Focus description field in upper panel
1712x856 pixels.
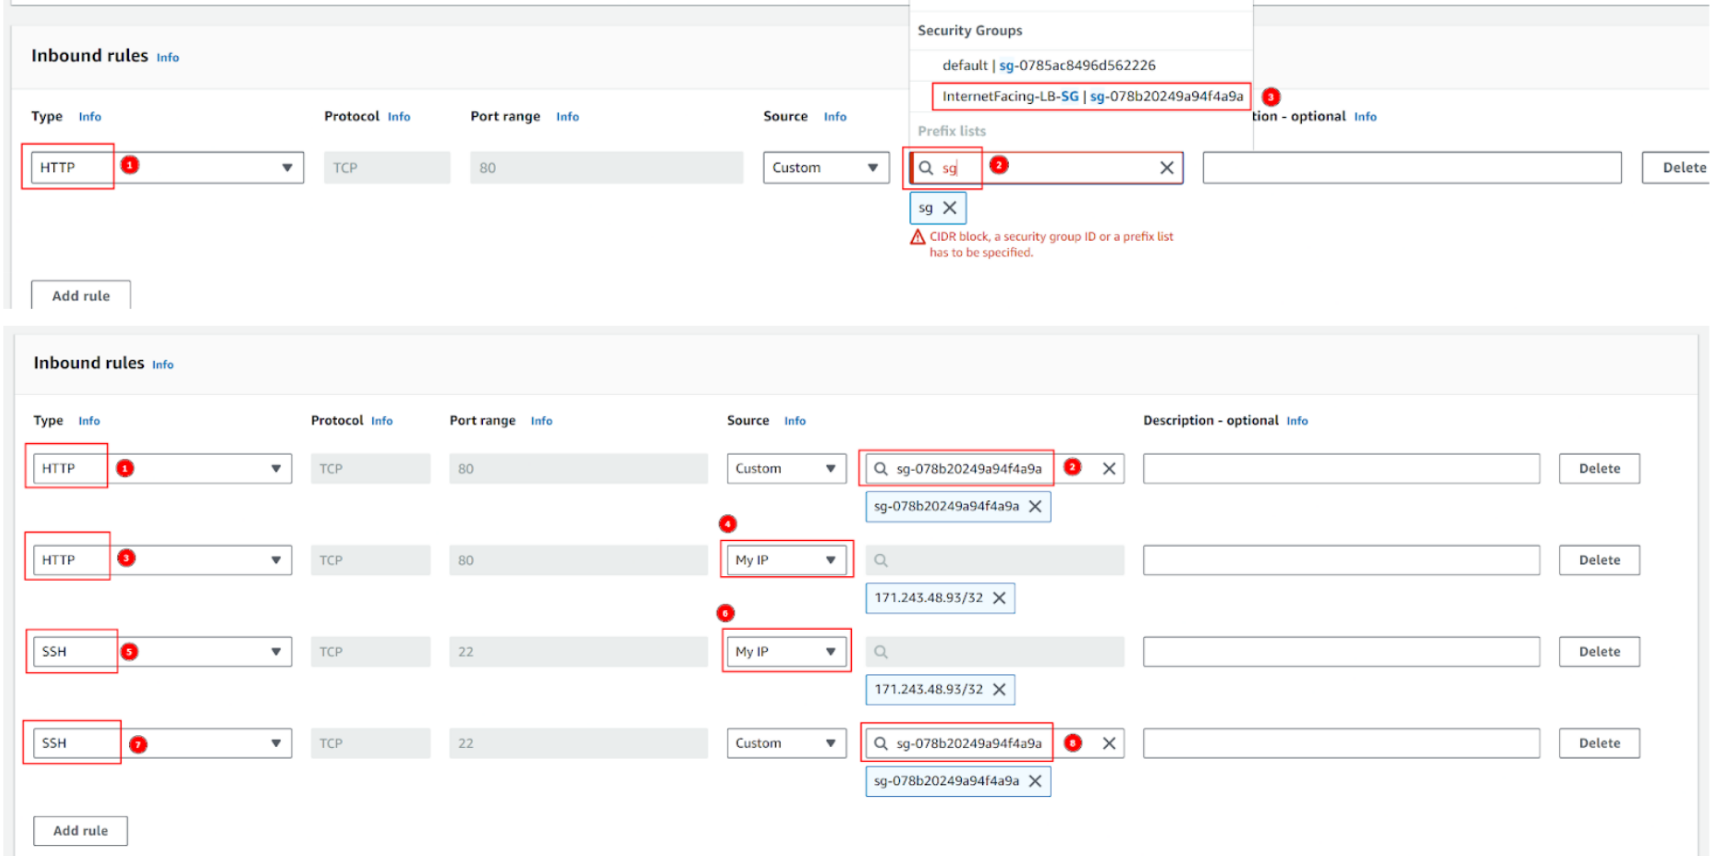tap(1412, 168)
